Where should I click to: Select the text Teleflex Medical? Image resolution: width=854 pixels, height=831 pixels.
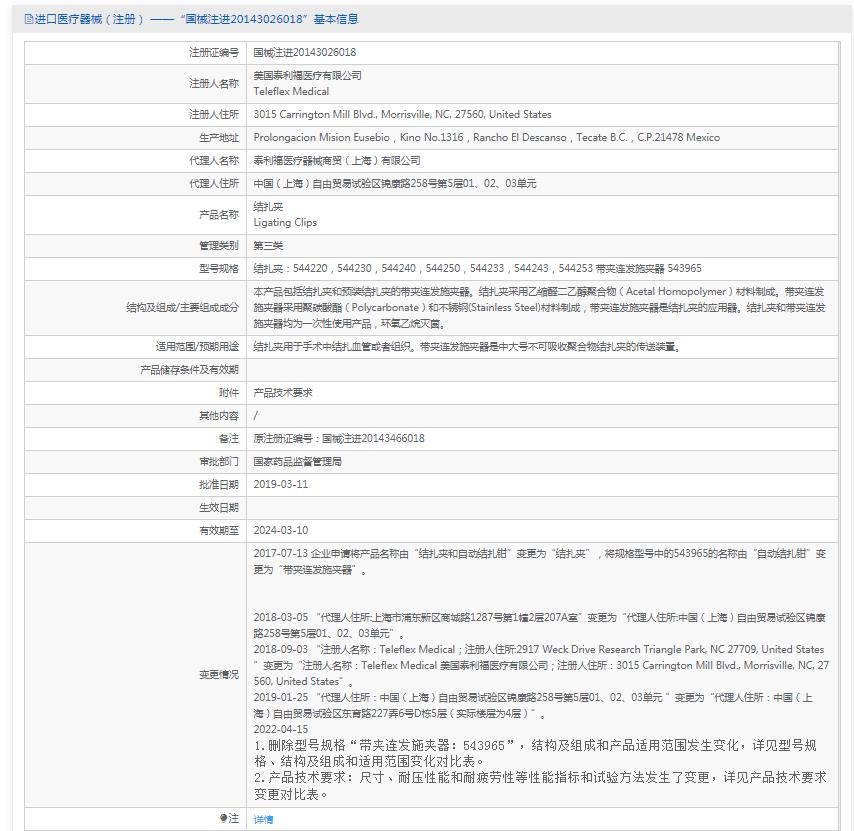[291, 91]
